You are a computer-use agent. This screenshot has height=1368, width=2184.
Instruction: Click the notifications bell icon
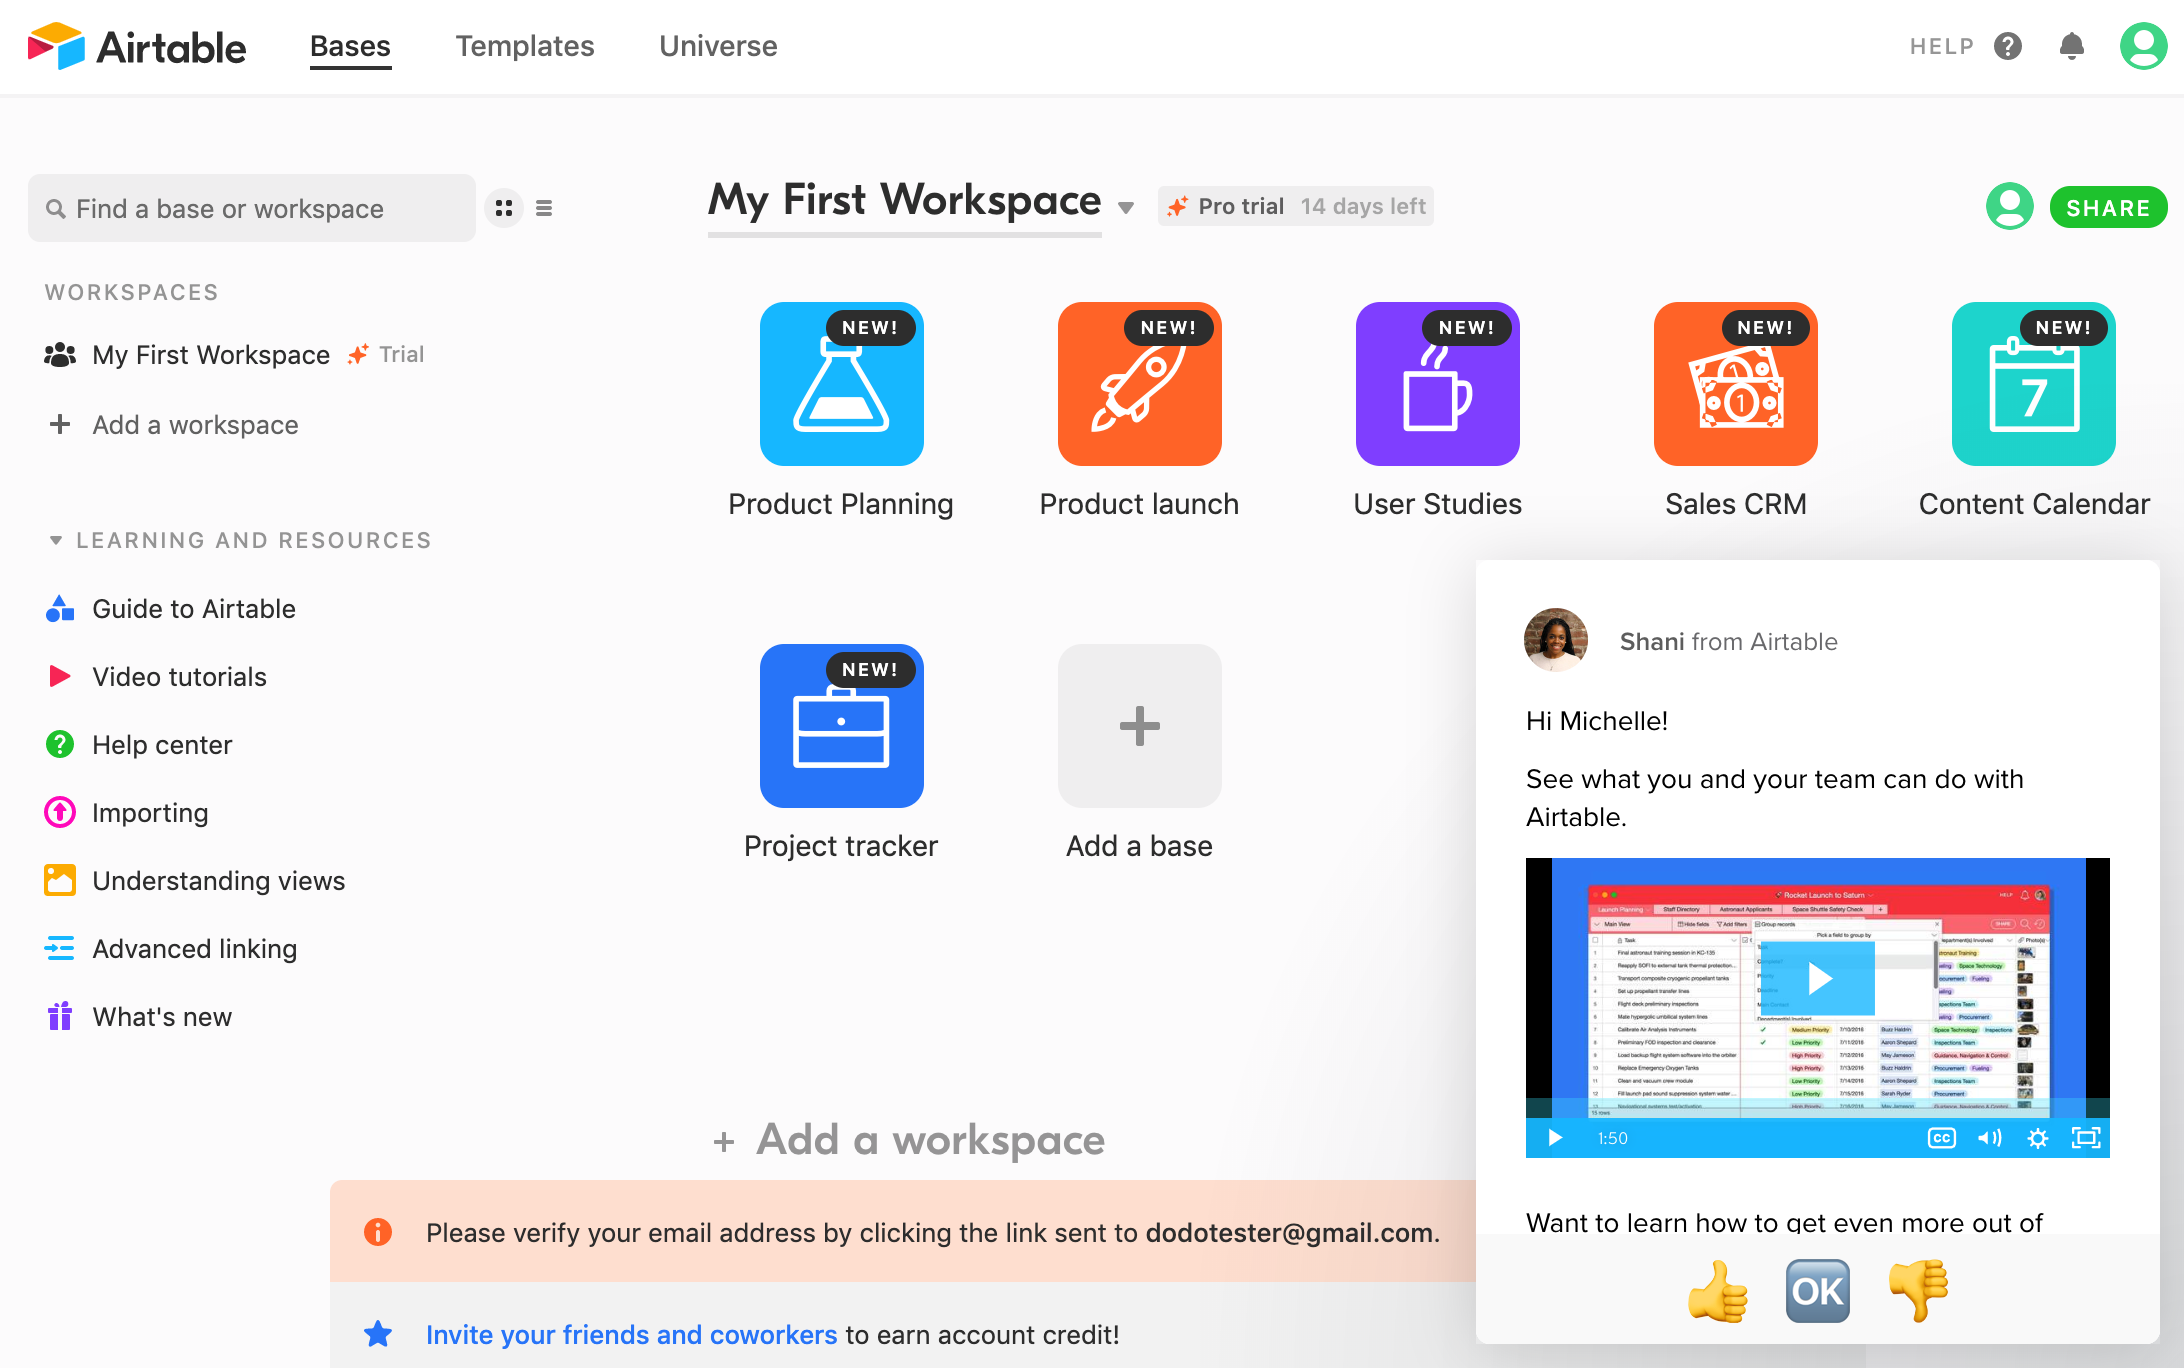(x=2072, y=46)
